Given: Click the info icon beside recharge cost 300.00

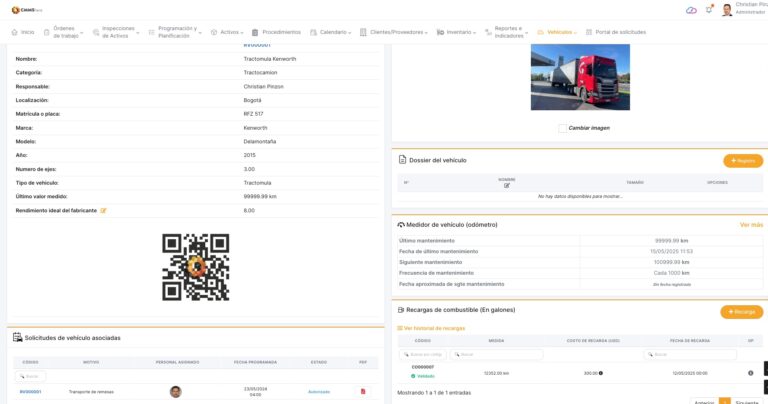Looking at the screenshot, I should pos(600,373).
